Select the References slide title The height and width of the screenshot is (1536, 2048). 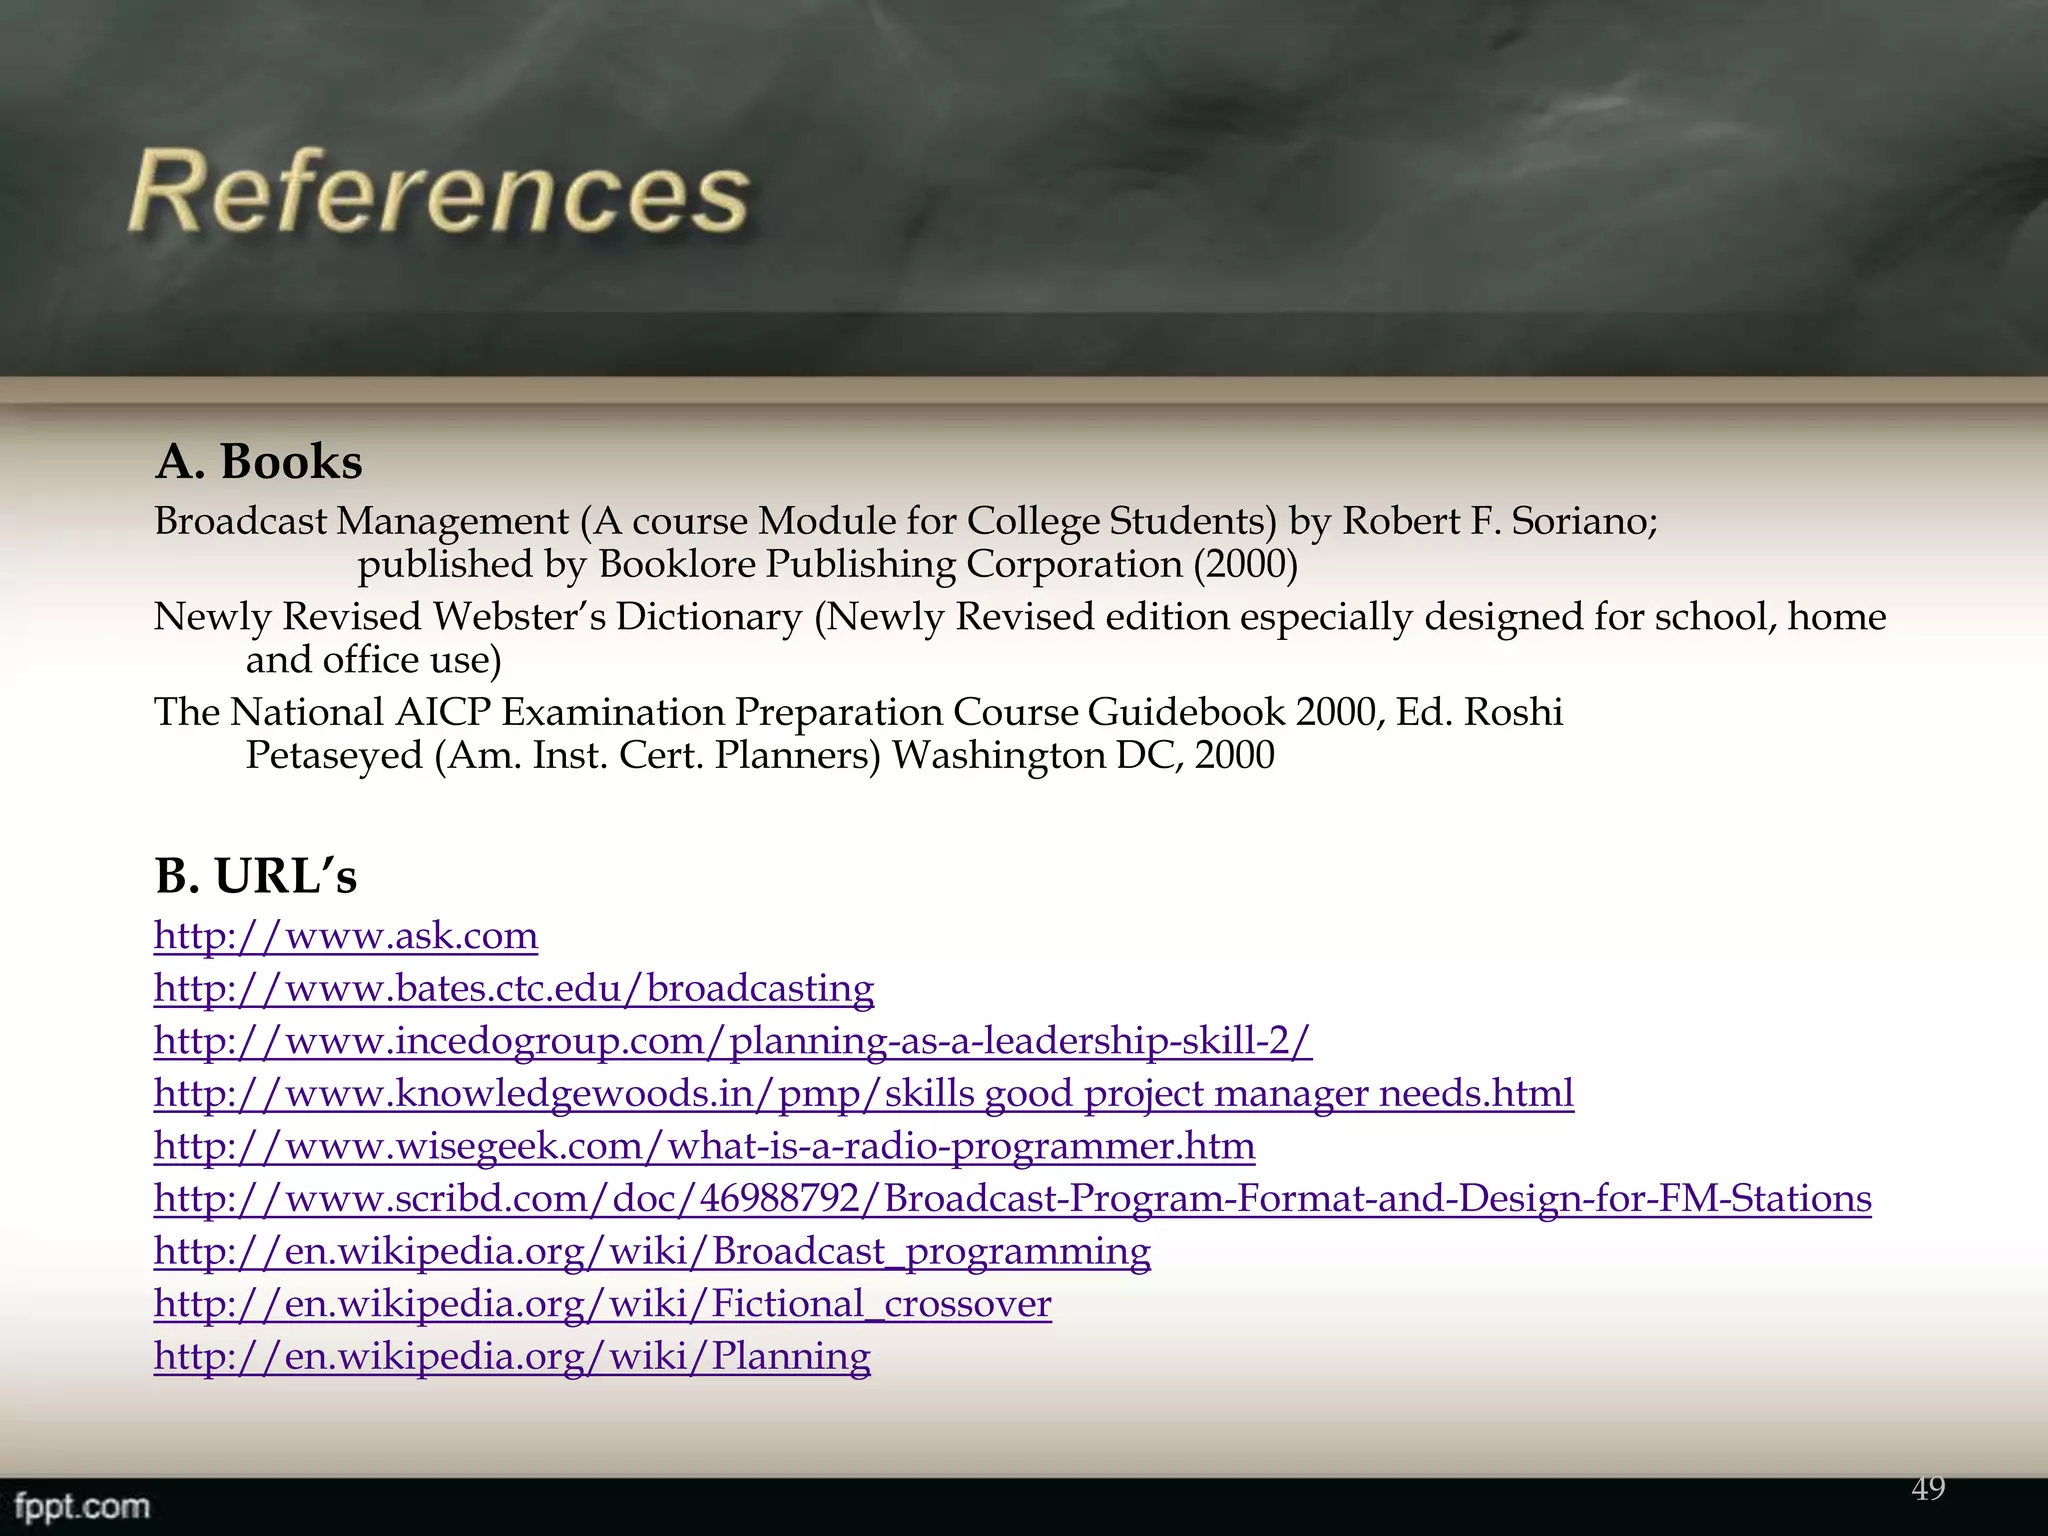(x=439, y=192)
